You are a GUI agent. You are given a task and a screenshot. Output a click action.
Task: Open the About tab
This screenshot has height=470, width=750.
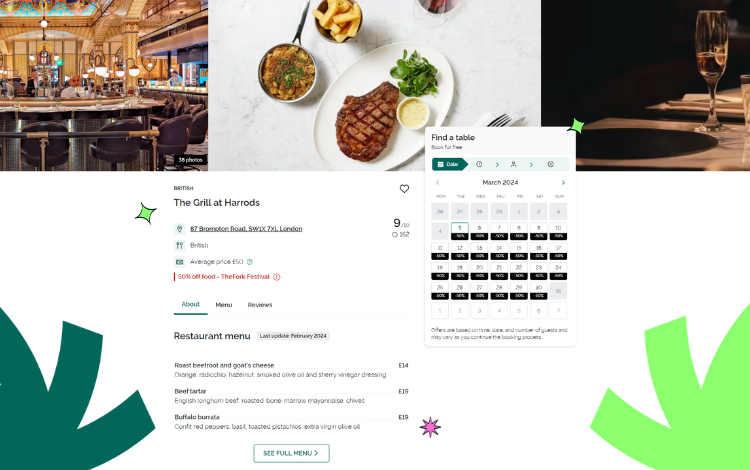(190, 305)
